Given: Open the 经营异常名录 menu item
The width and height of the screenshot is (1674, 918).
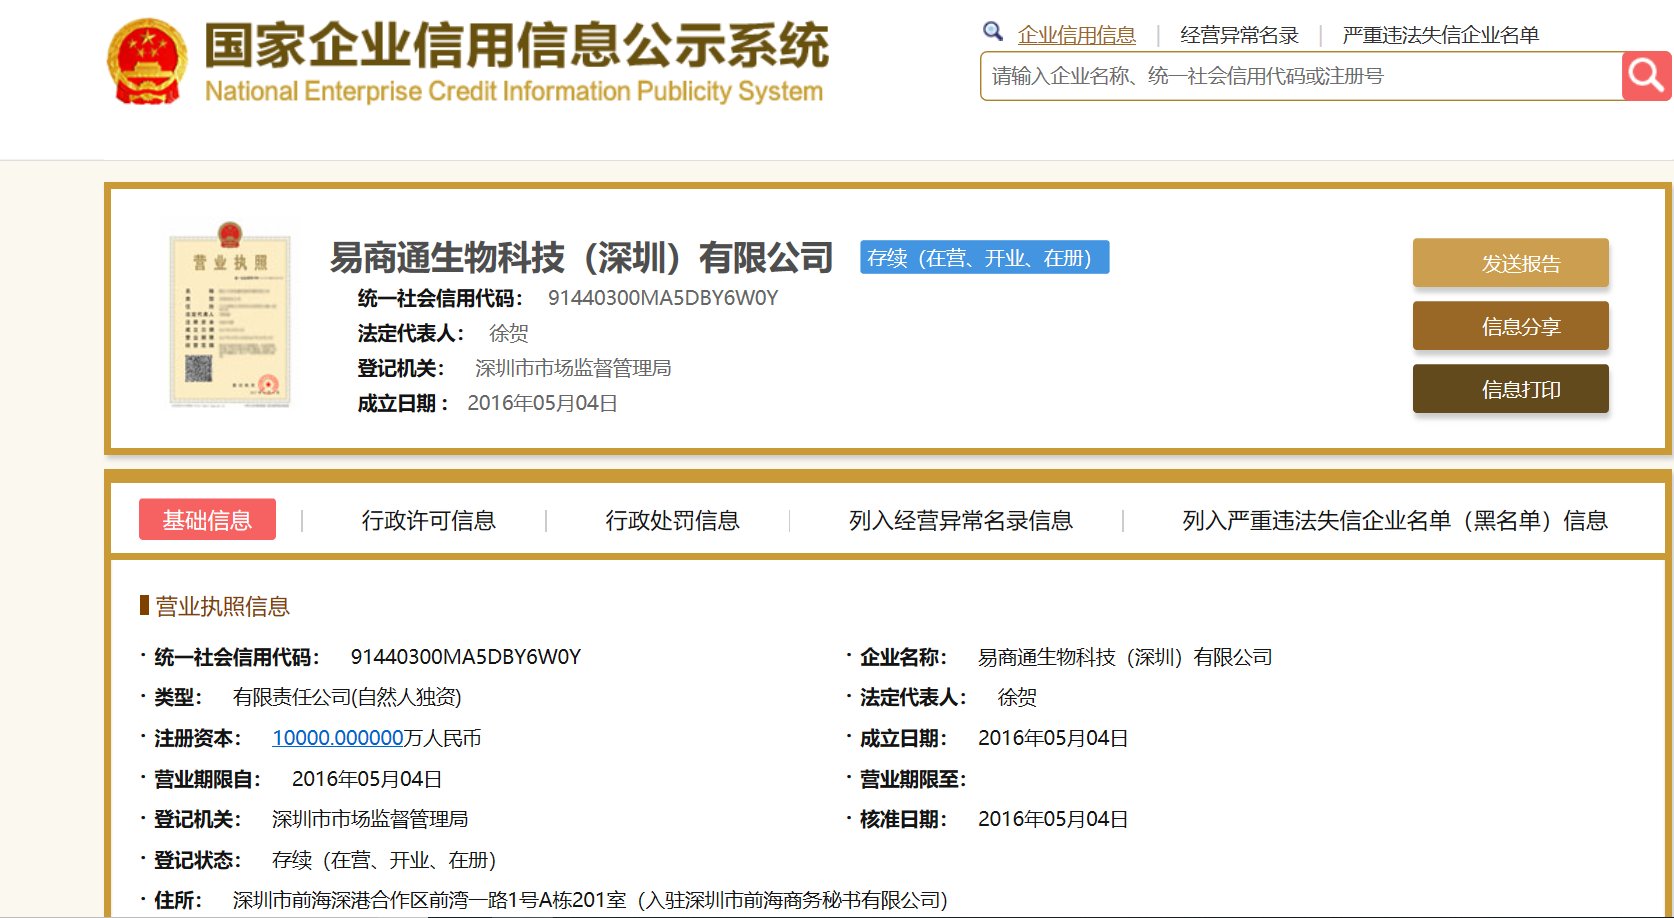Looking at the screenshot, I should coord(1240,33).
